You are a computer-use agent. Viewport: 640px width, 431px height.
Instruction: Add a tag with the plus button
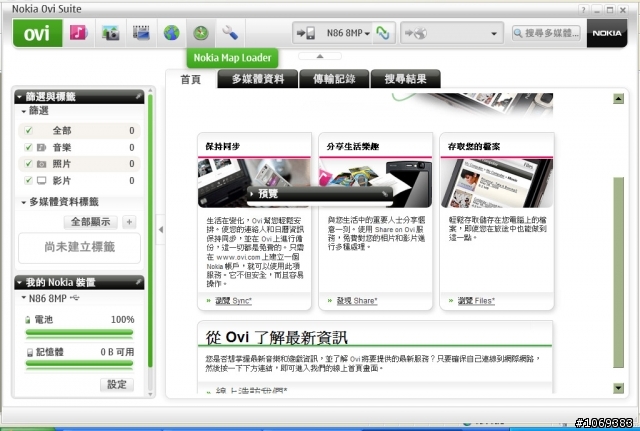(x=129, y=222)
